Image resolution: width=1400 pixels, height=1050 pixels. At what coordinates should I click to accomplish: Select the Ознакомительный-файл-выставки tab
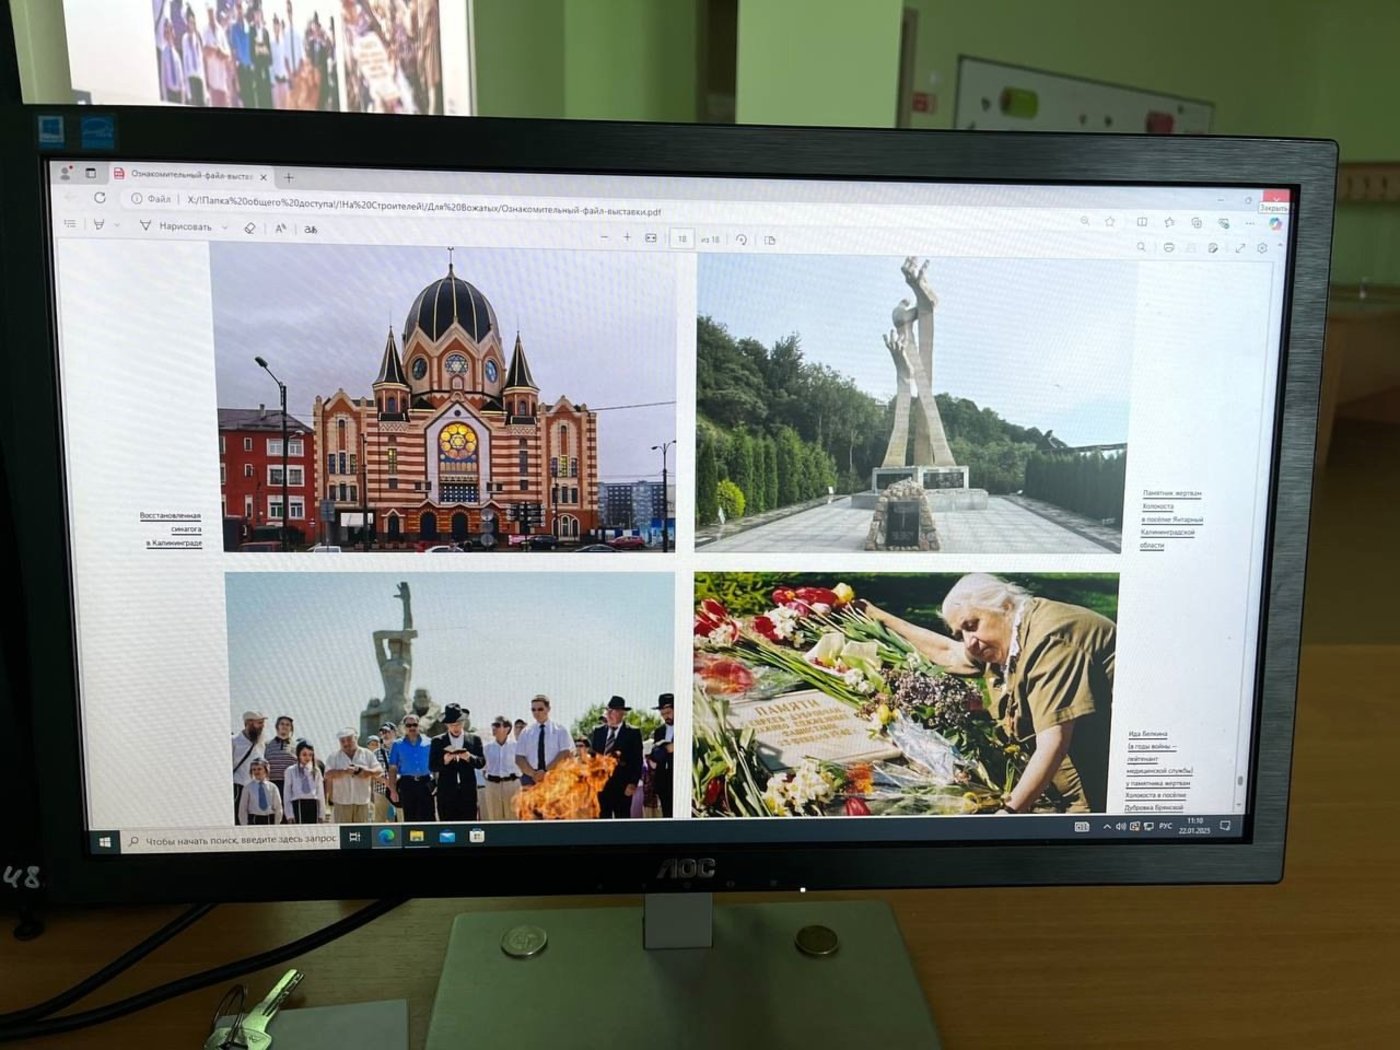[x=190, y=175]
